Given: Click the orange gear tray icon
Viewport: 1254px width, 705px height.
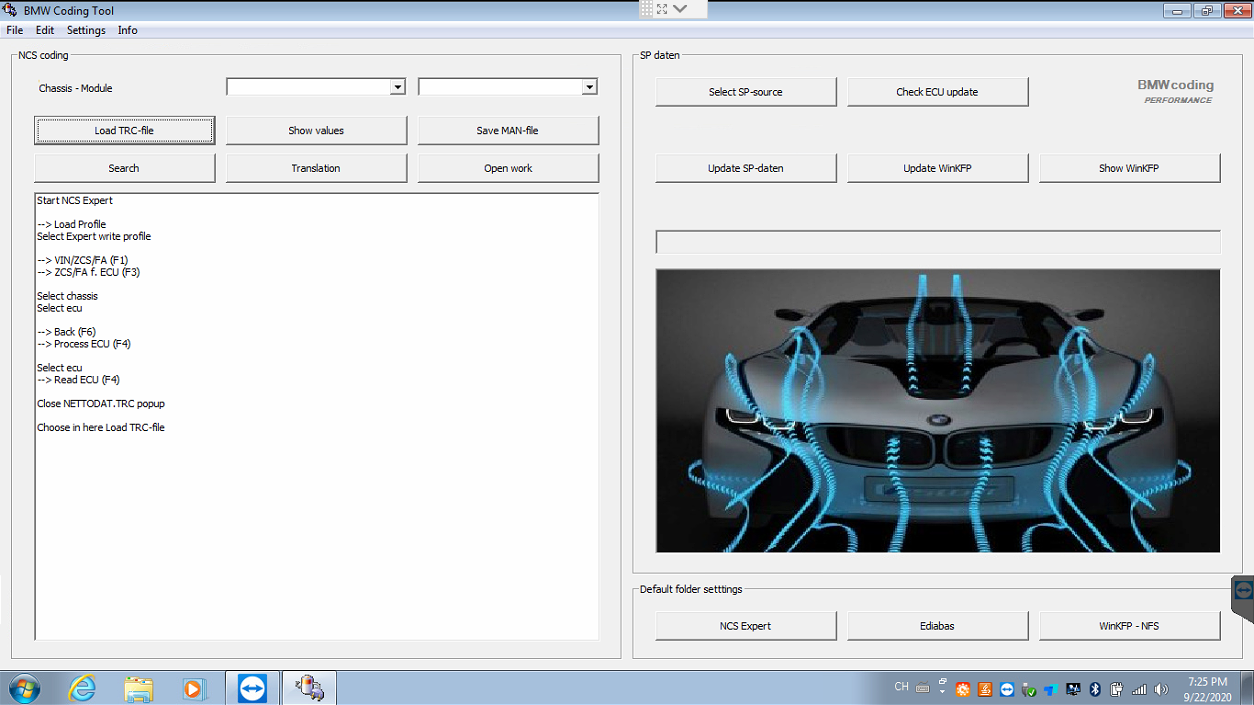Looking at the screenshot, I should (963, 689).
